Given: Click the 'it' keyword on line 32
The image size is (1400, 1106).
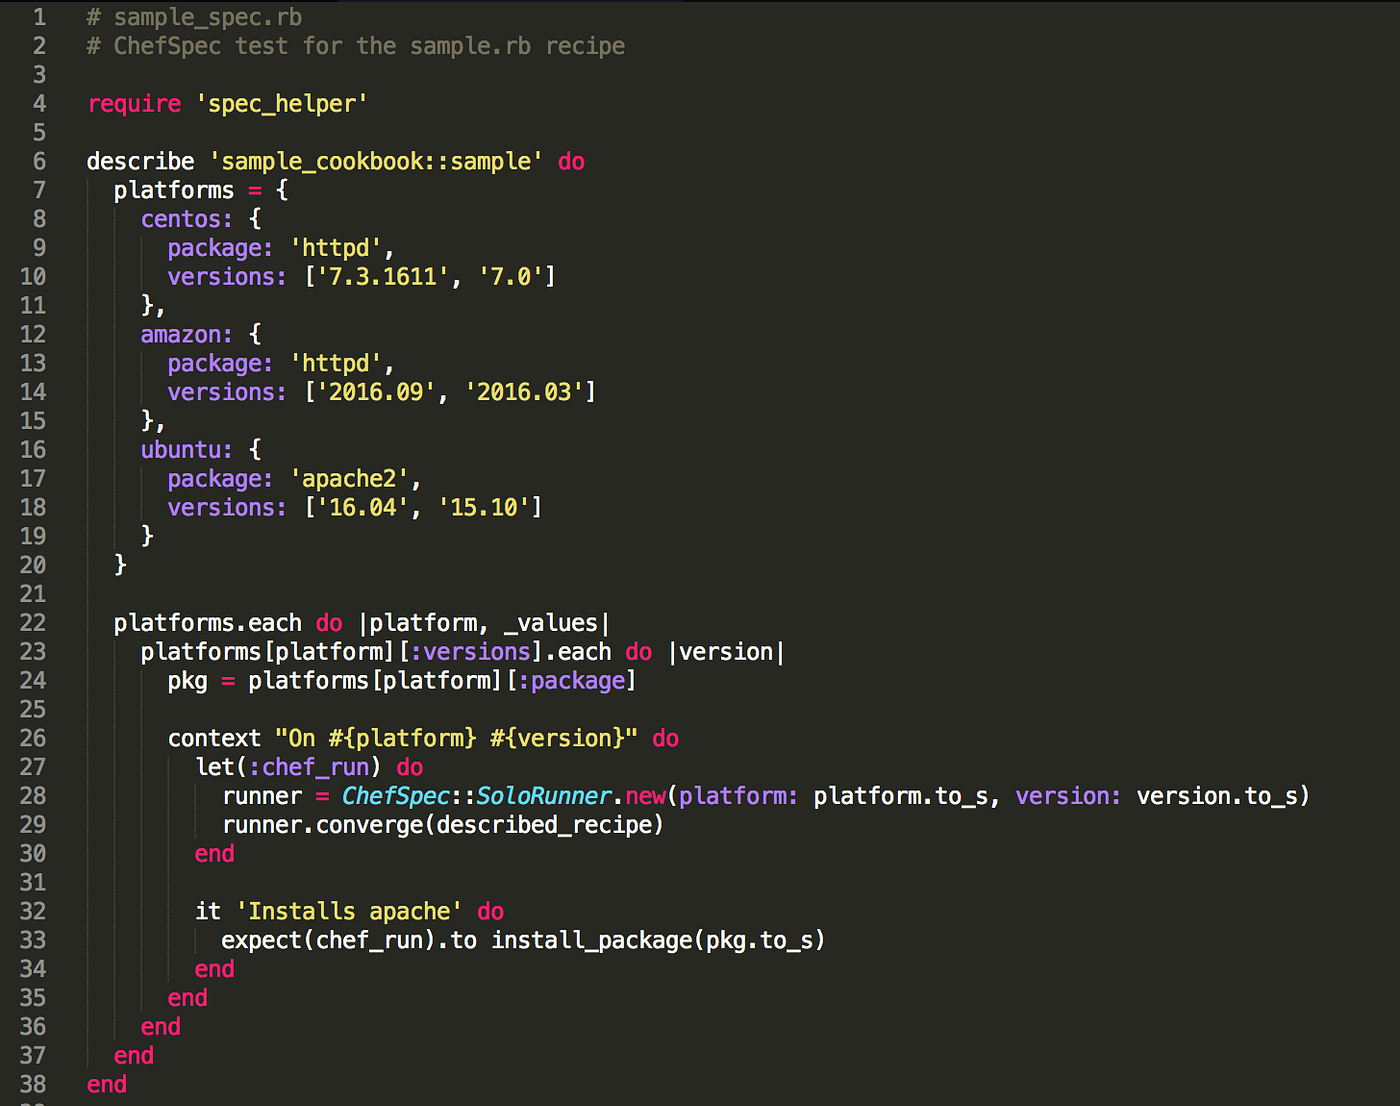Looking at the screenshot, I should [x=208, y=911].
